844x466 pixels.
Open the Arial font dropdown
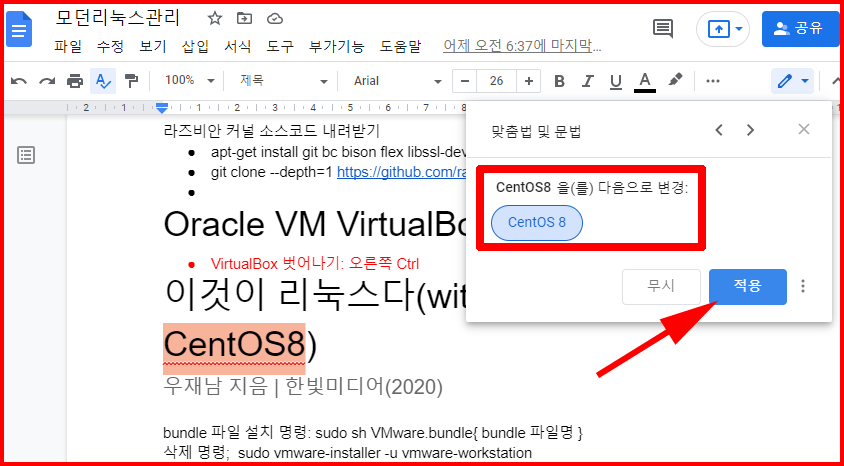click(397, 81)
